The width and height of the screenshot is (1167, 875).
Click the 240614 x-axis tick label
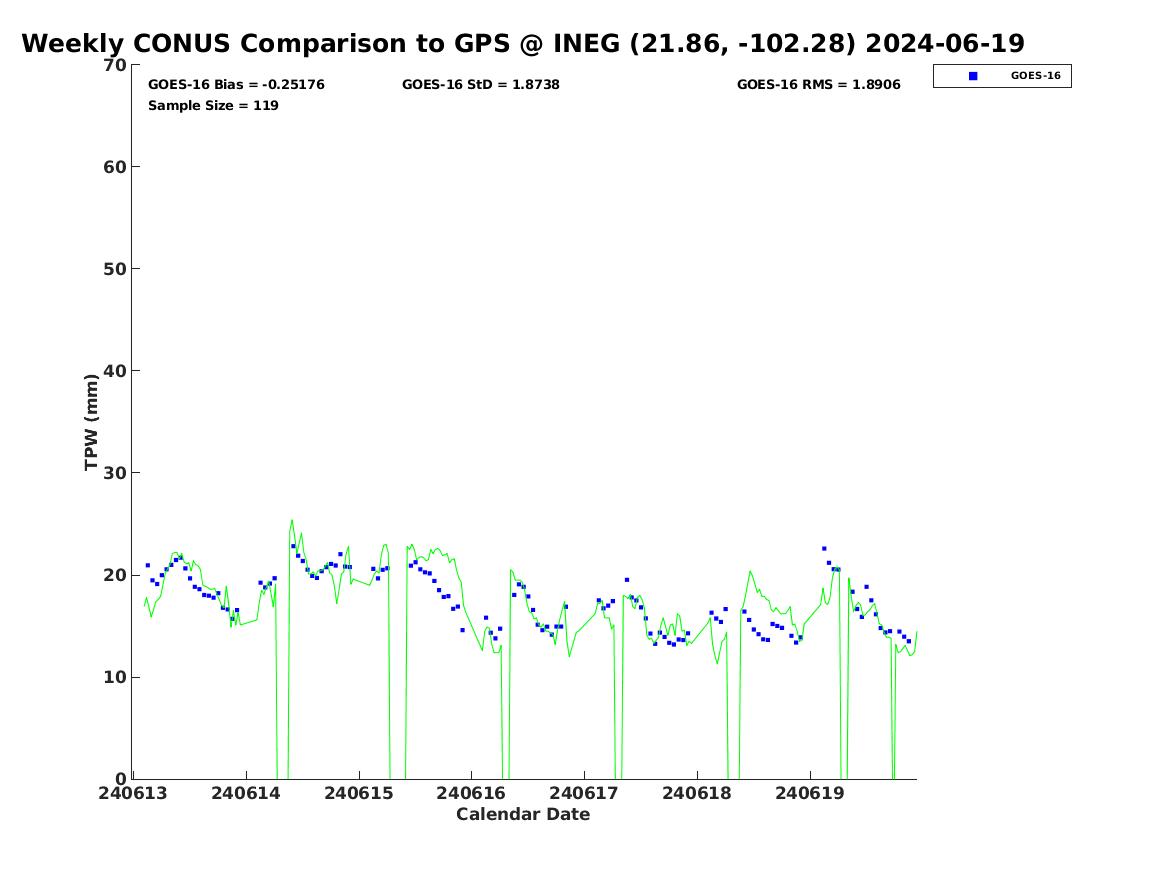[246, 793]
